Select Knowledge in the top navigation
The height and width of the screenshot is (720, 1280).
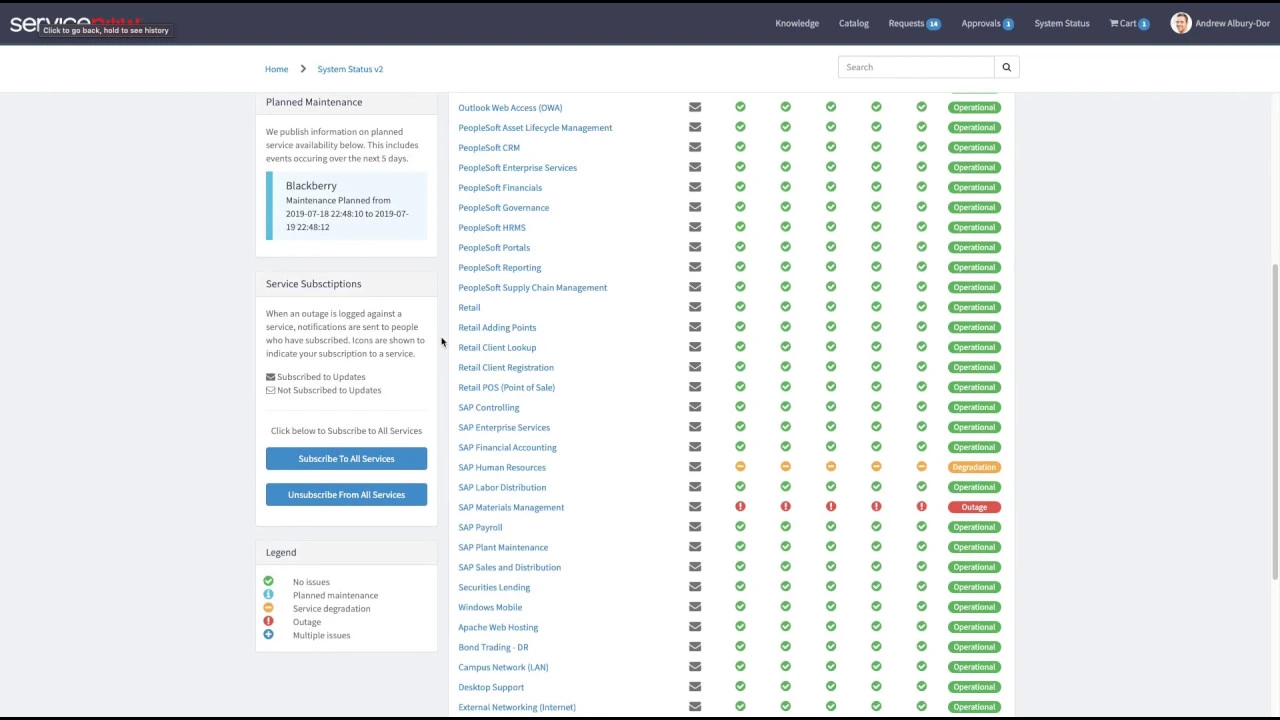pyautogui.click(x=797, y=23)
